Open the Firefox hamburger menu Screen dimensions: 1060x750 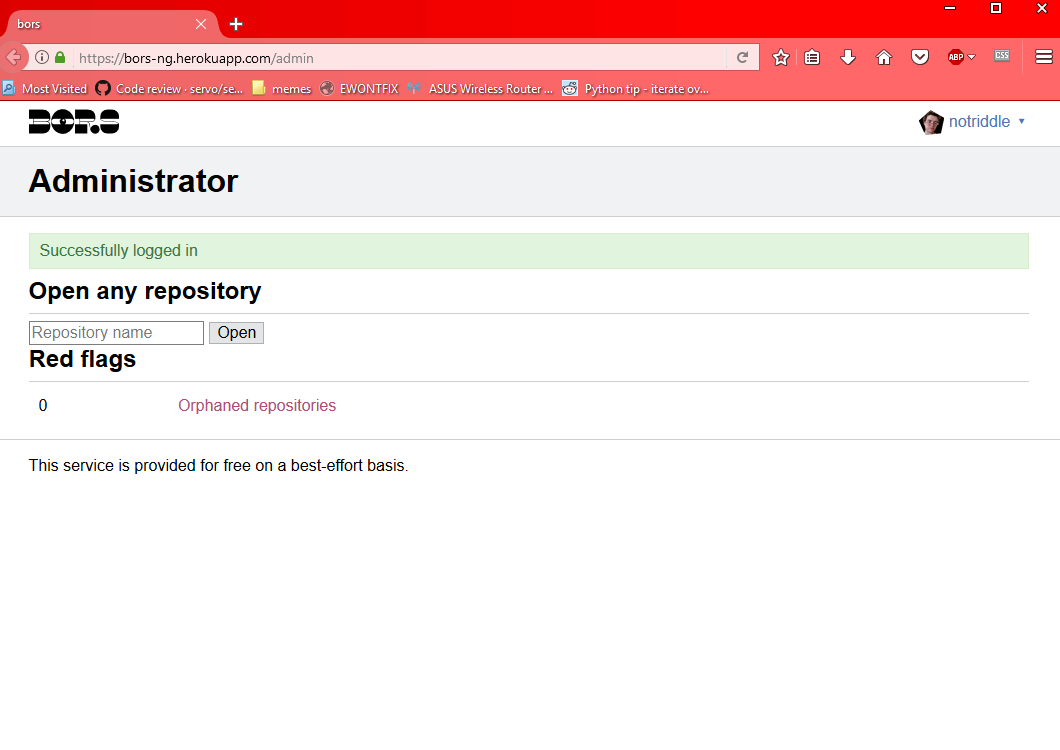[1043, 58]
